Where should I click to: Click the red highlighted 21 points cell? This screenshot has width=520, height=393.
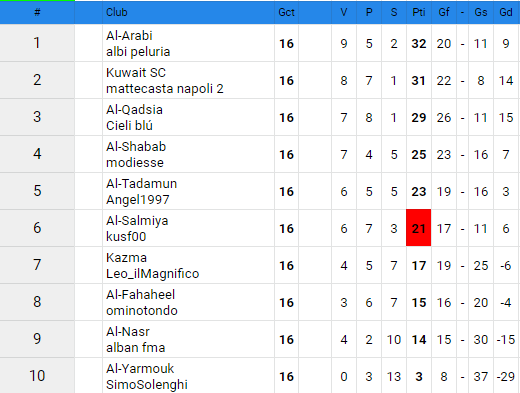click(x=418, y=228)
